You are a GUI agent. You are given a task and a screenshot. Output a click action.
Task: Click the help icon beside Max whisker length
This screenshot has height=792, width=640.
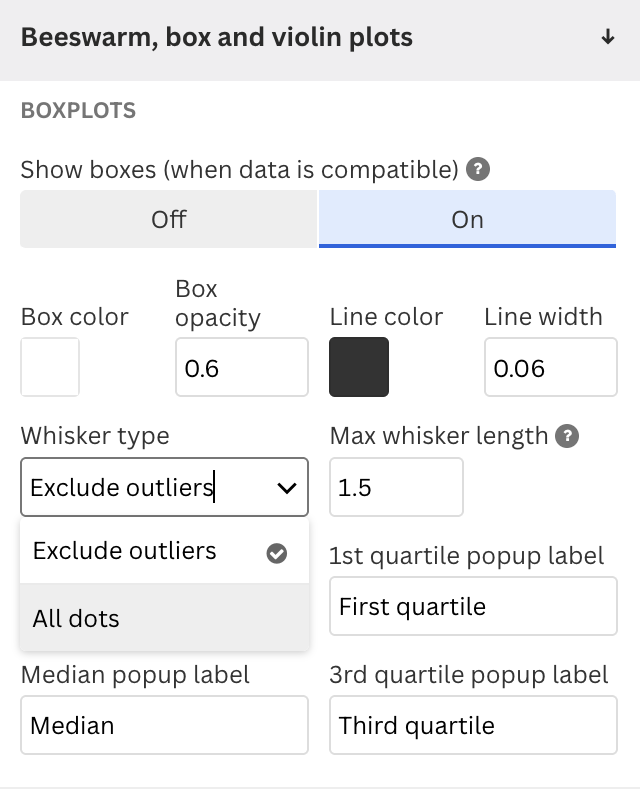tap(567, 436)
